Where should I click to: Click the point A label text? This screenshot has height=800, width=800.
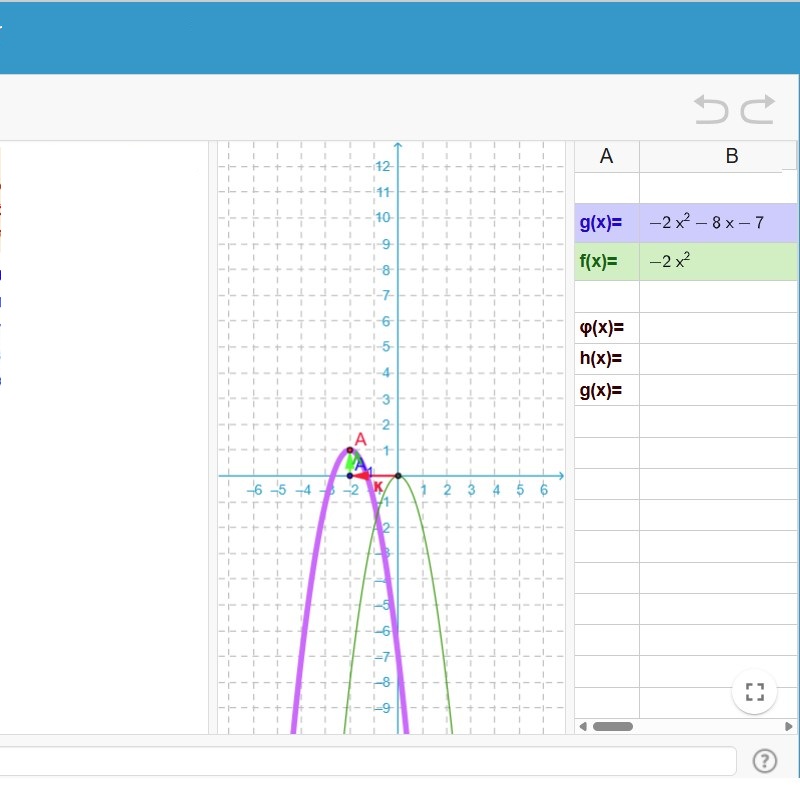point(361,439)
